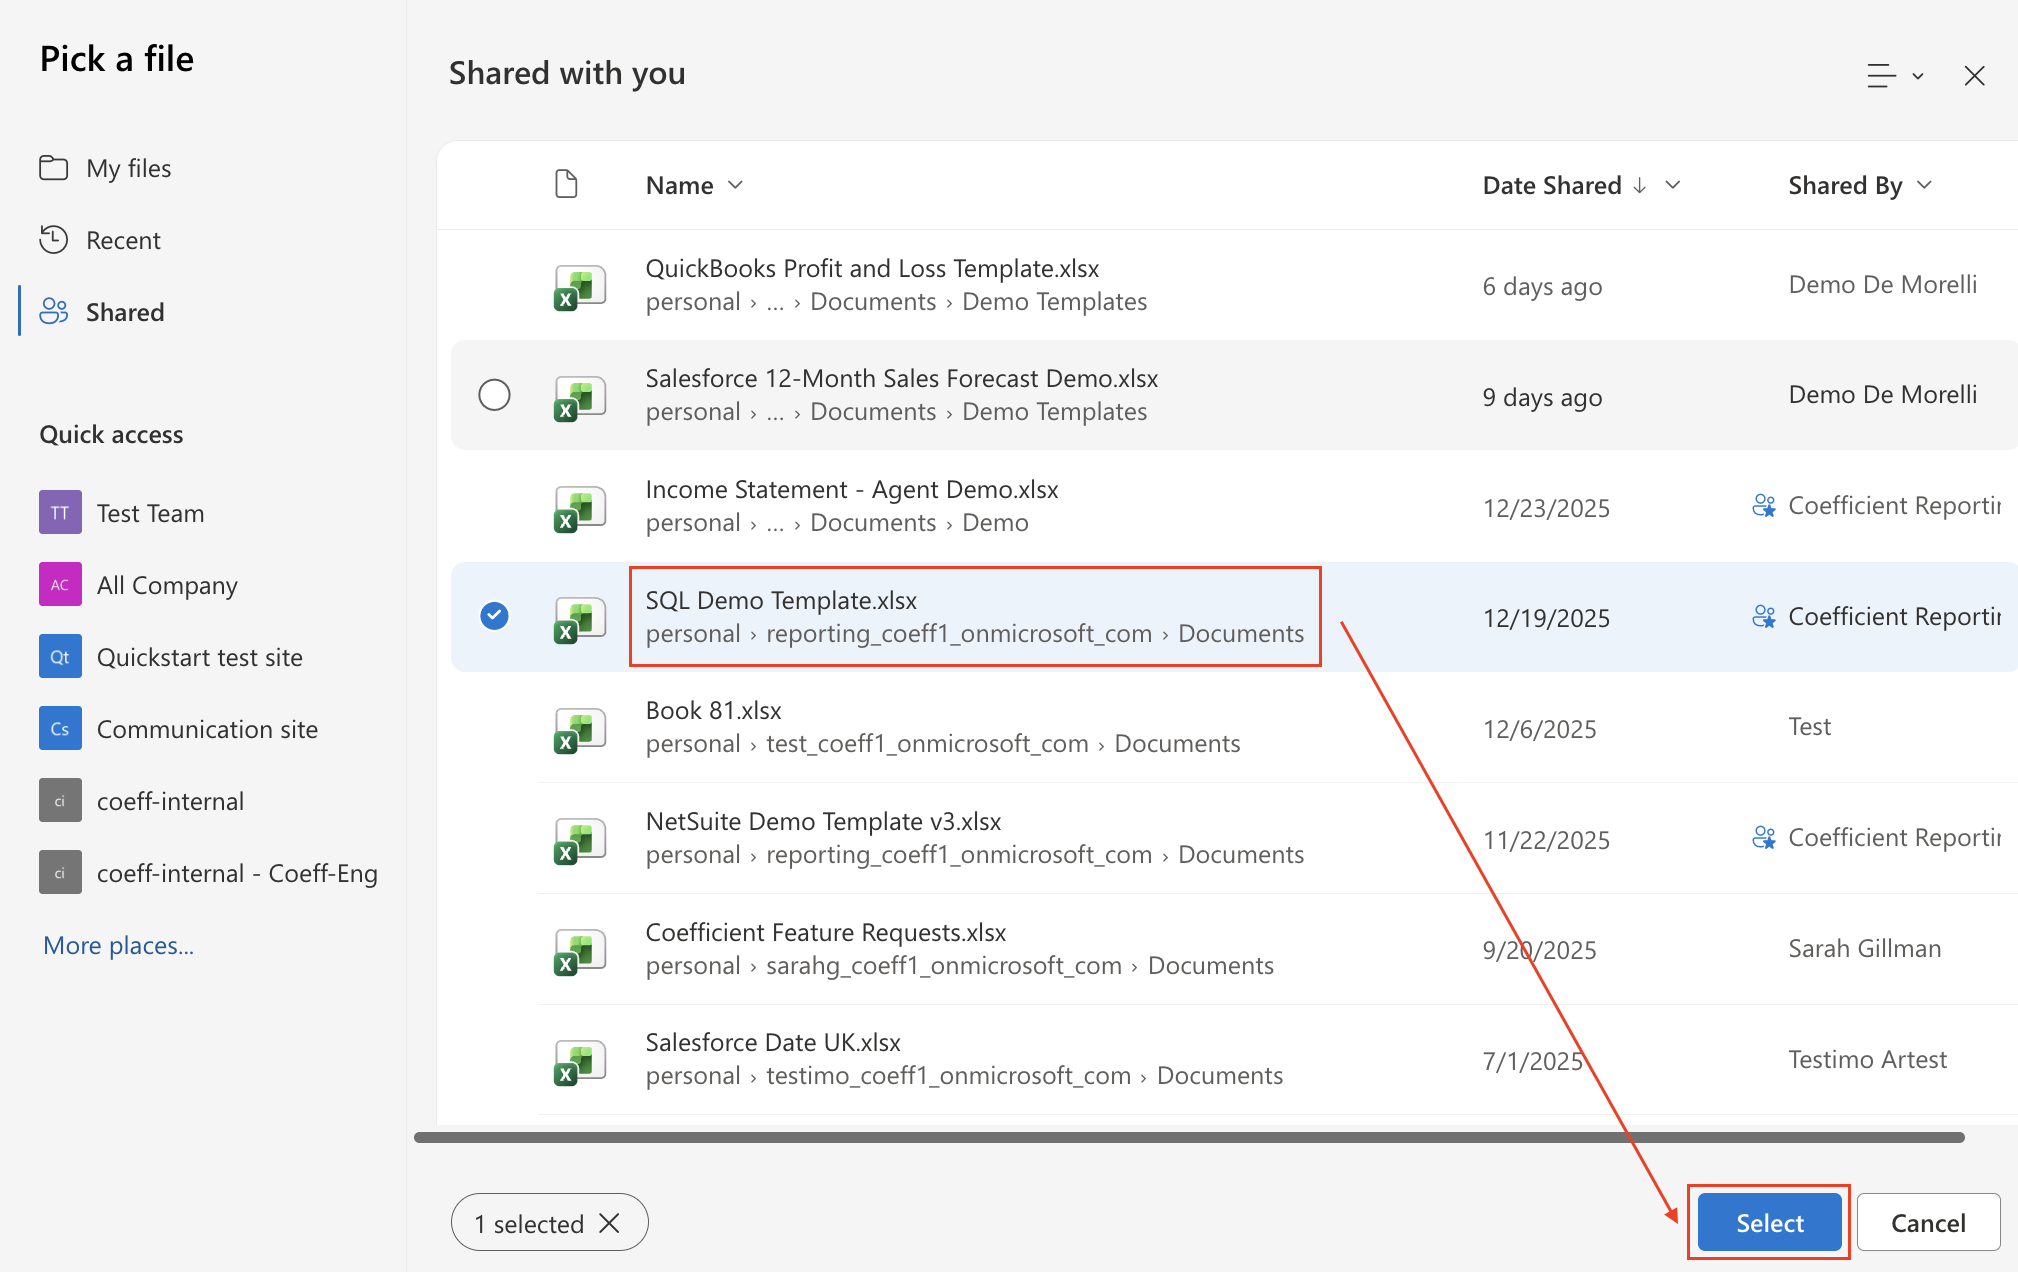Screen dimensions: 2018x1272
Task: Go to My files section
Action: (128, 168)
